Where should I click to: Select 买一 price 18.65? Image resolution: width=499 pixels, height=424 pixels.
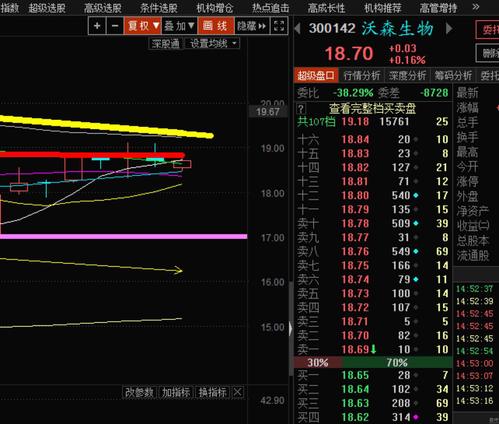tap(355, 375)
